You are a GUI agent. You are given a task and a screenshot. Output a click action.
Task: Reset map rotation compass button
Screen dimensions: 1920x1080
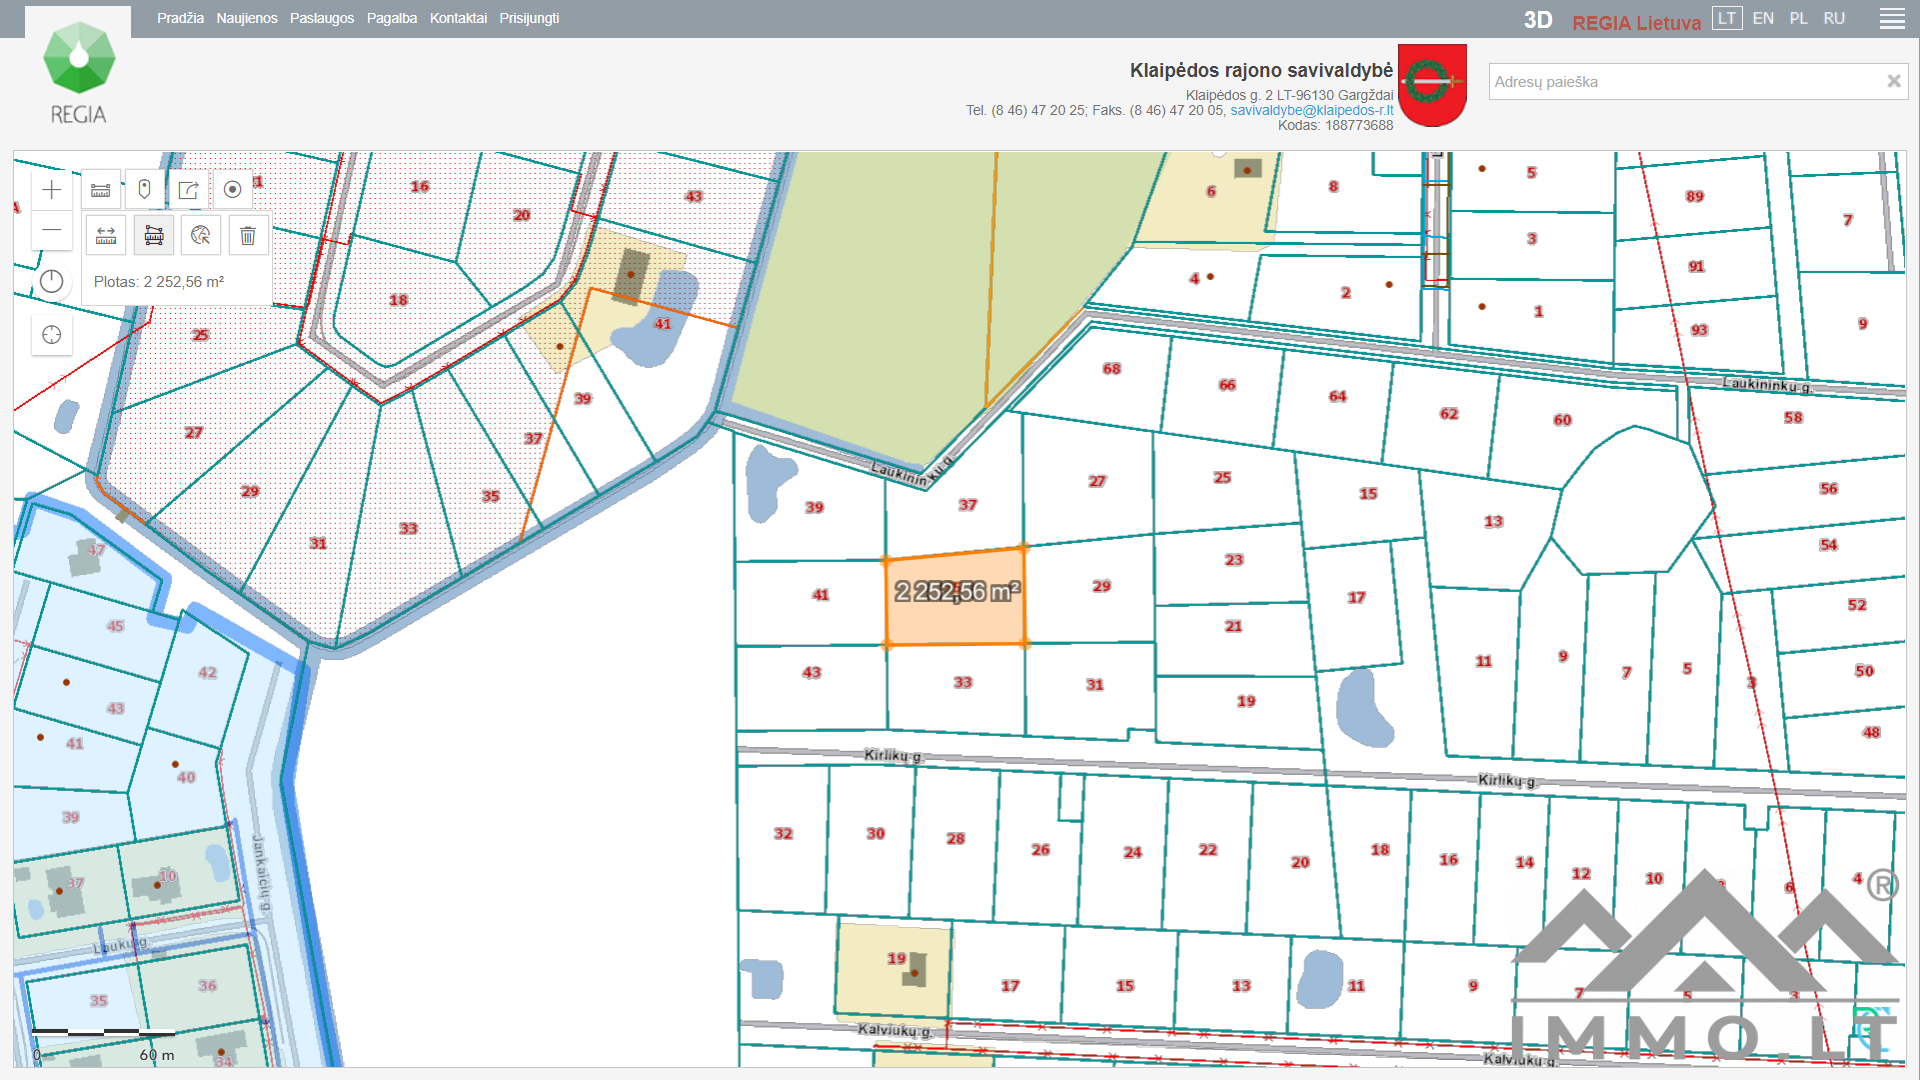coord(52,282)
